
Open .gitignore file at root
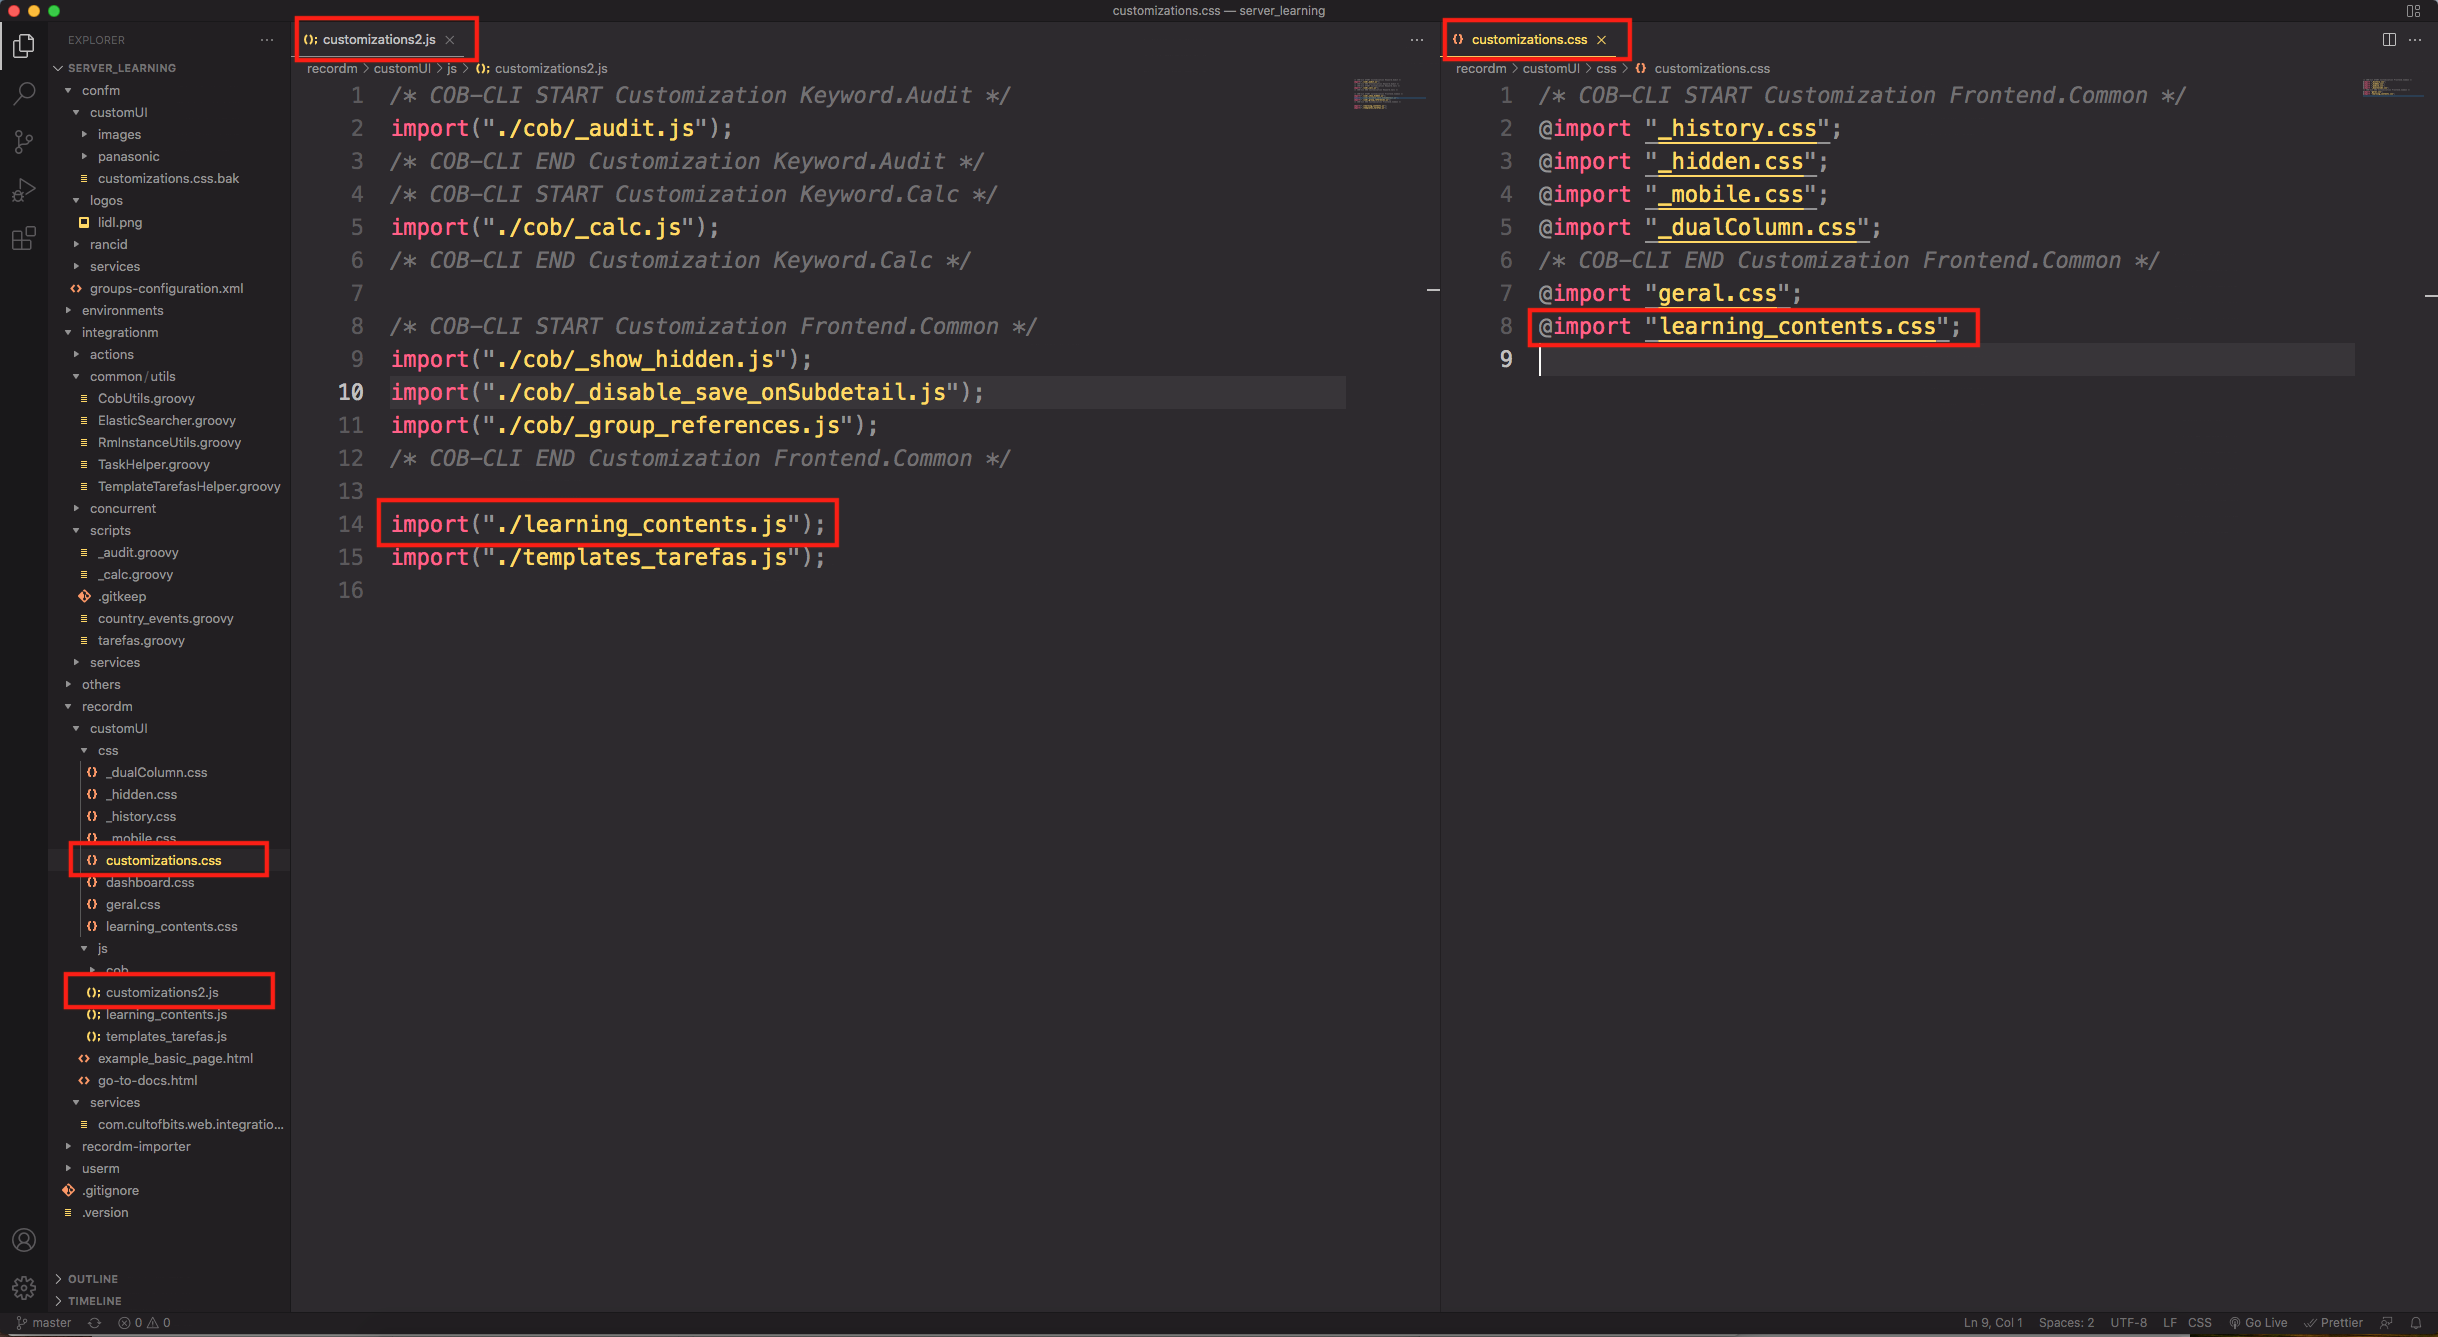(110, 1190)
